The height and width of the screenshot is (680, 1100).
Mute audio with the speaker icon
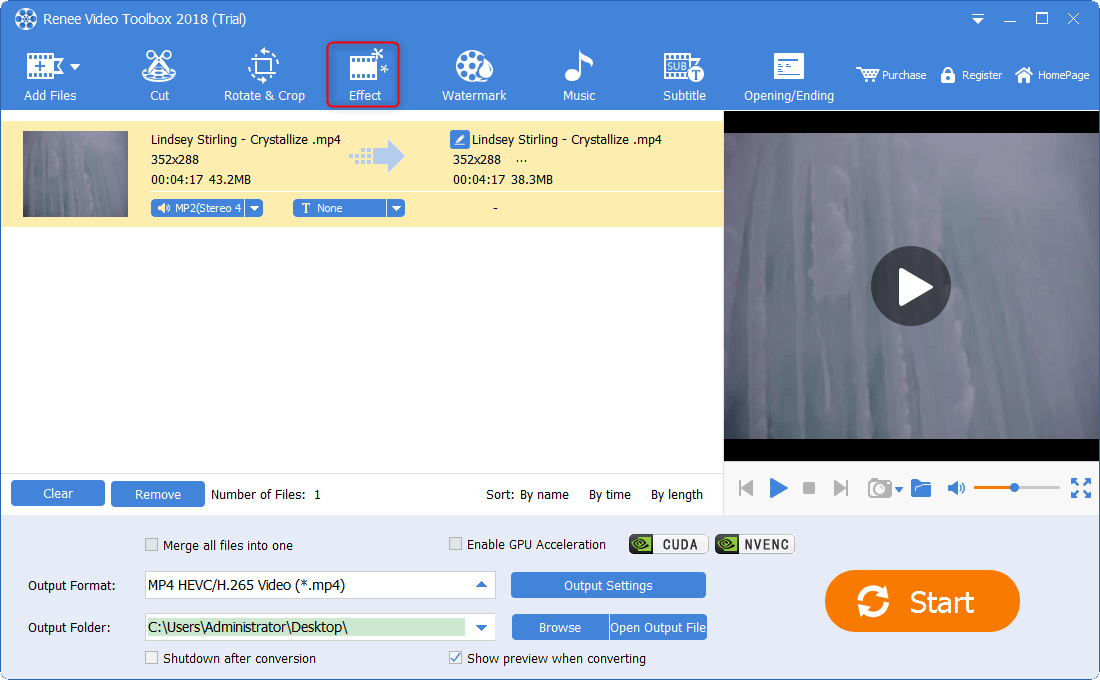(956, 488)
